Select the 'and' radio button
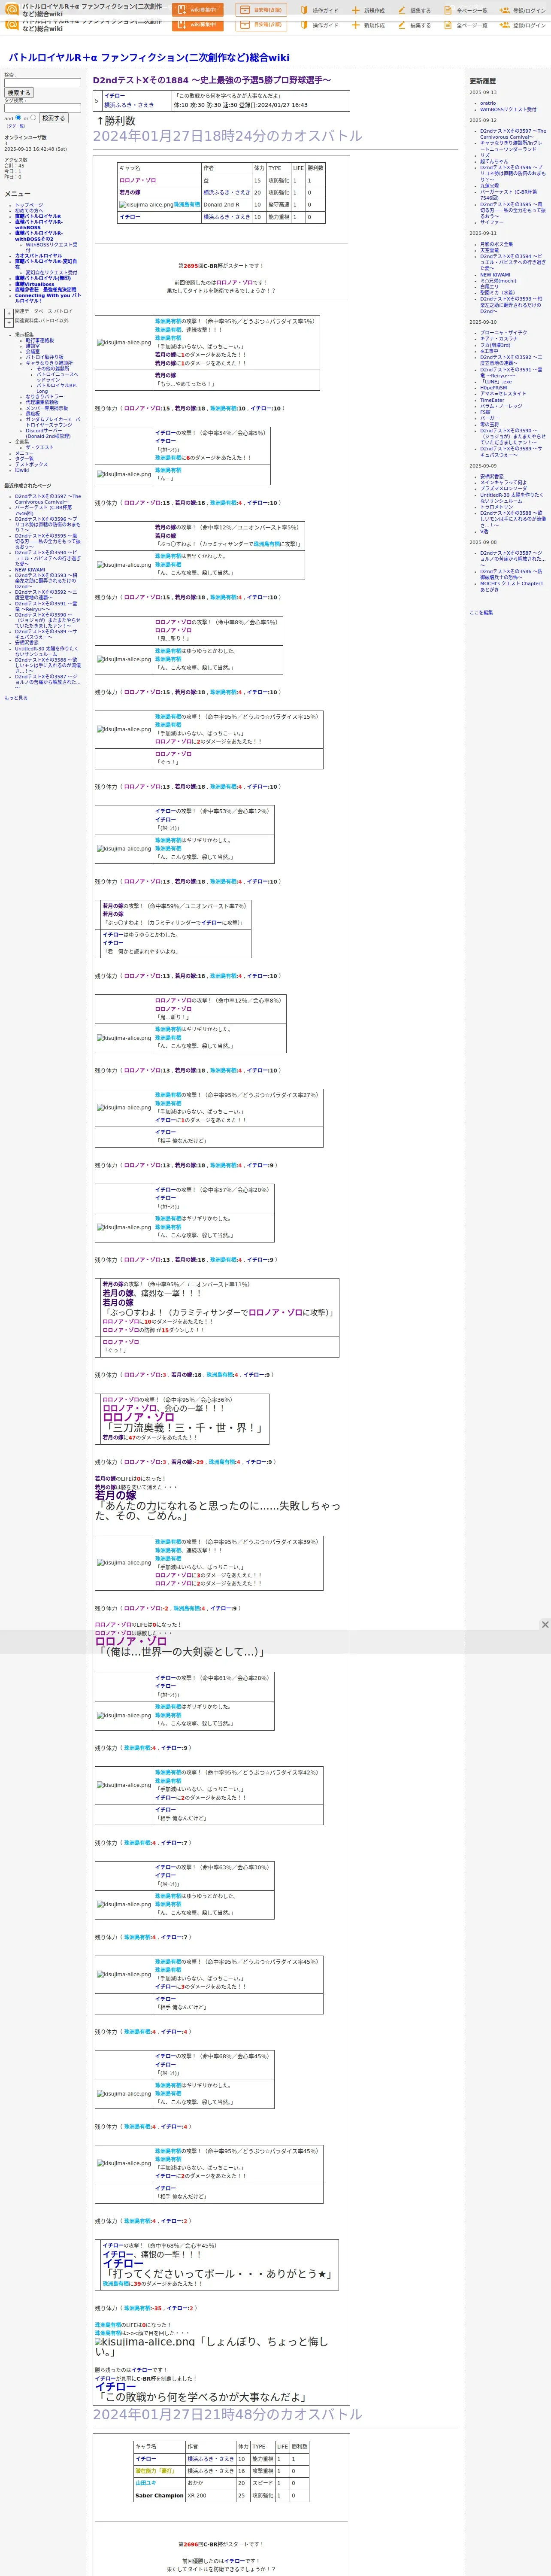This screenshot has height=2576, width=551. (x=19, y=118)
